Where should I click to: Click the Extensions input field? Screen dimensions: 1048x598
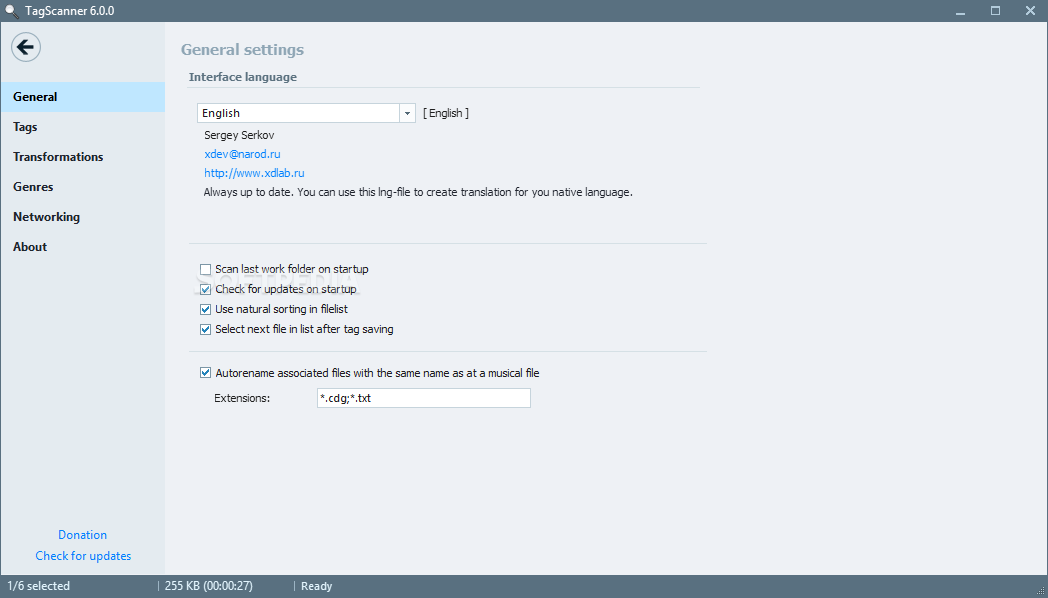pos(424,398)
